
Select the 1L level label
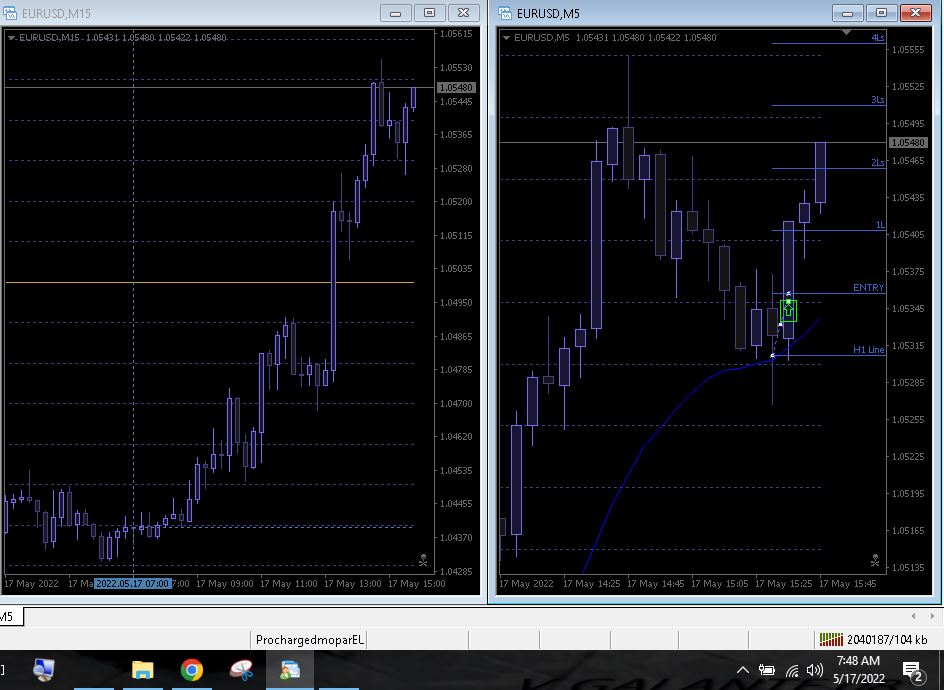(x=880, y=225)
